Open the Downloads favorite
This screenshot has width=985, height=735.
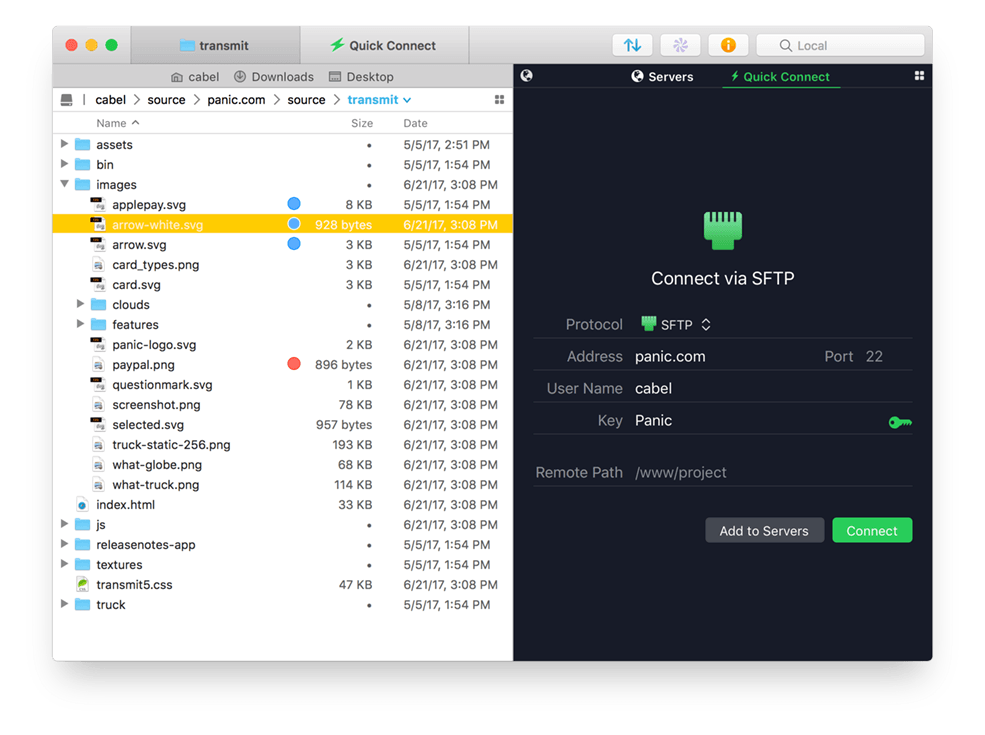point(273,76)
